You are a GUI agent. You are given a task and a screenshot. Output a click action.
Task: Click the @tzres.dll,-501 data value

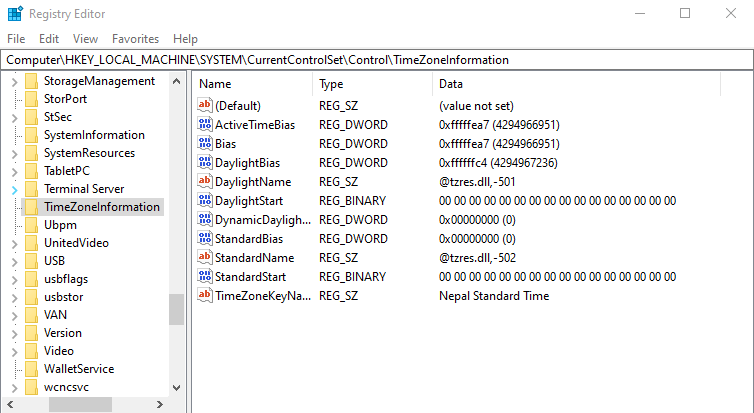click(477, 182)
